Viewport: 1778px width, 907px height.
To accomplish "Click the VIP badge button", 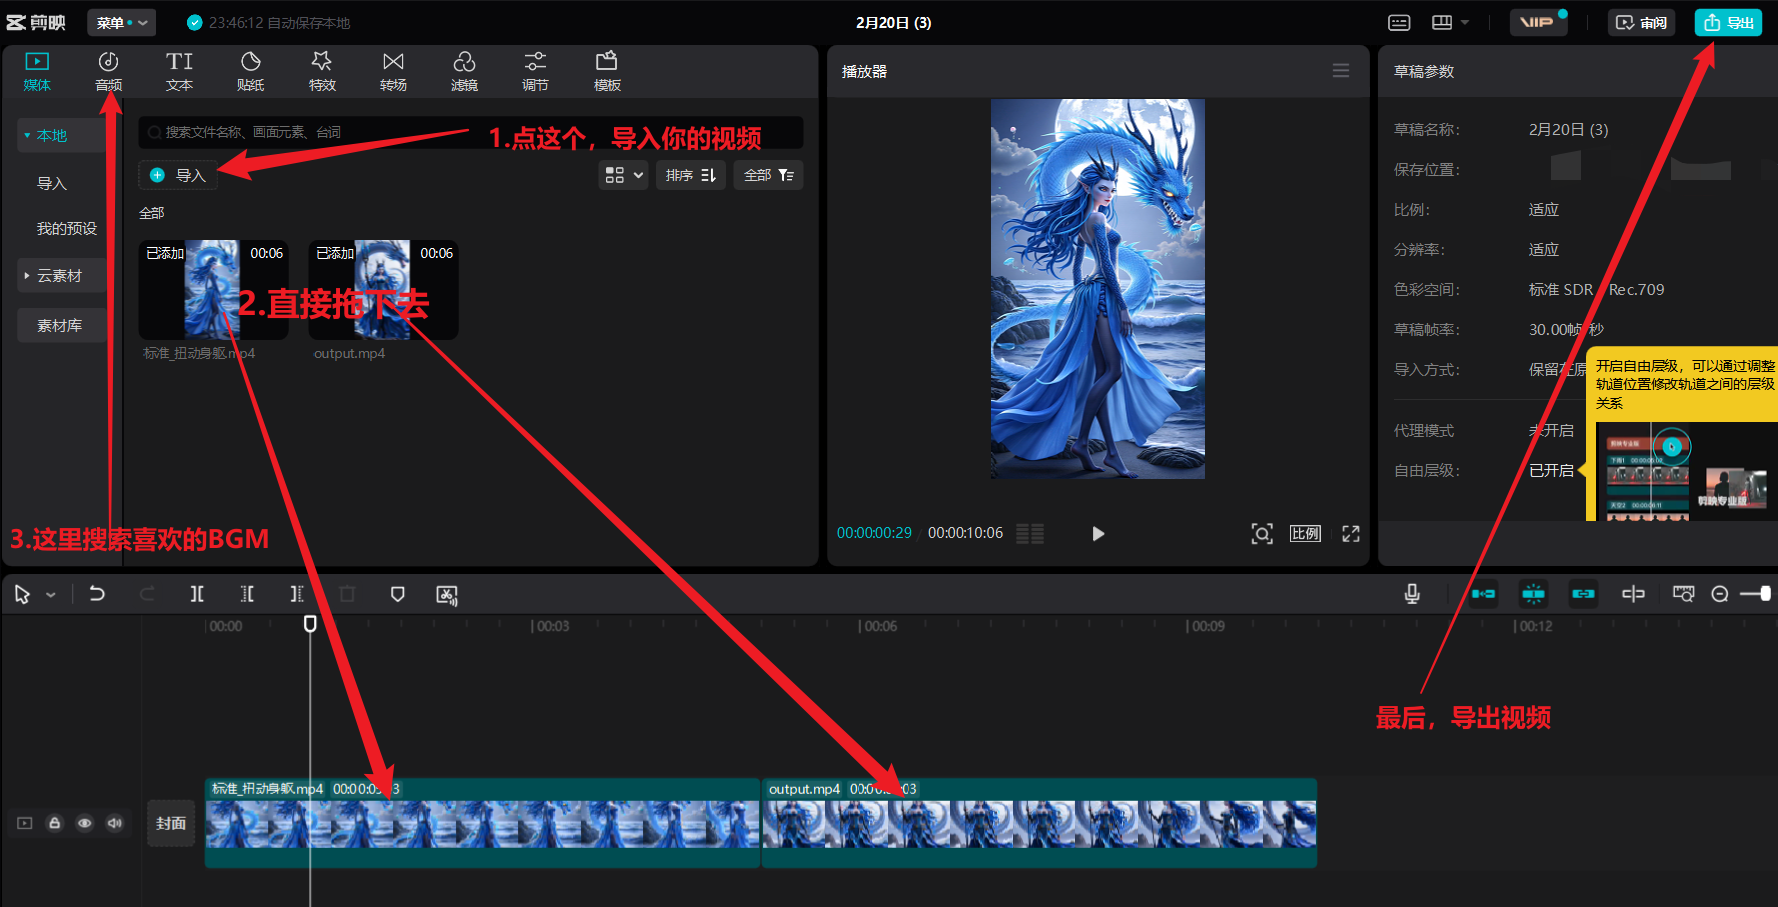I will pos(1538,22).
